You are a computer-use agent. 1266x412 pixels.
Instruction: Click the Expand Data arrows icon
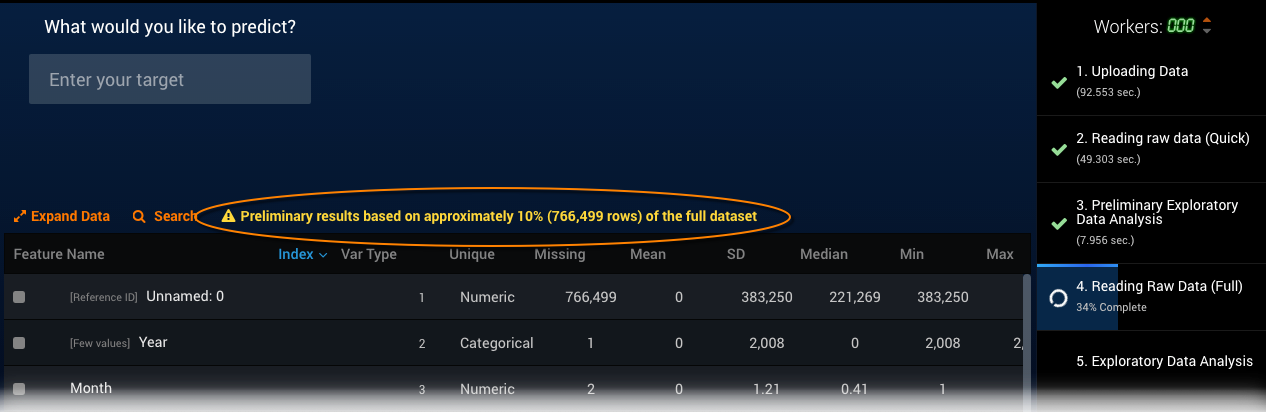coord(20,216)
